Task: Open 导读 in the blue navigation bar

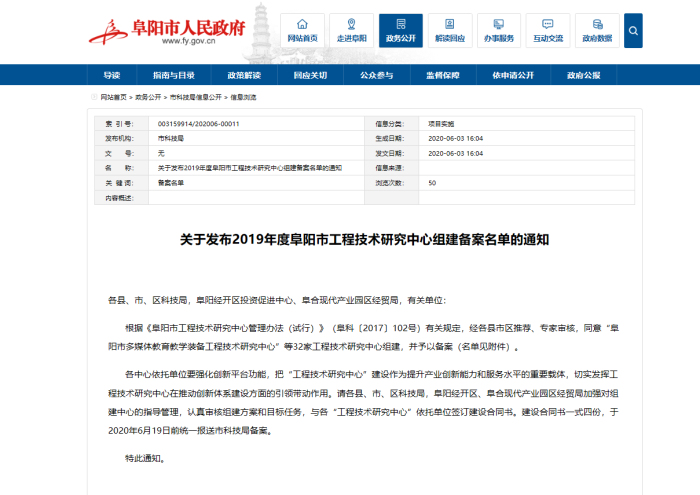Action: click(111, 75)
